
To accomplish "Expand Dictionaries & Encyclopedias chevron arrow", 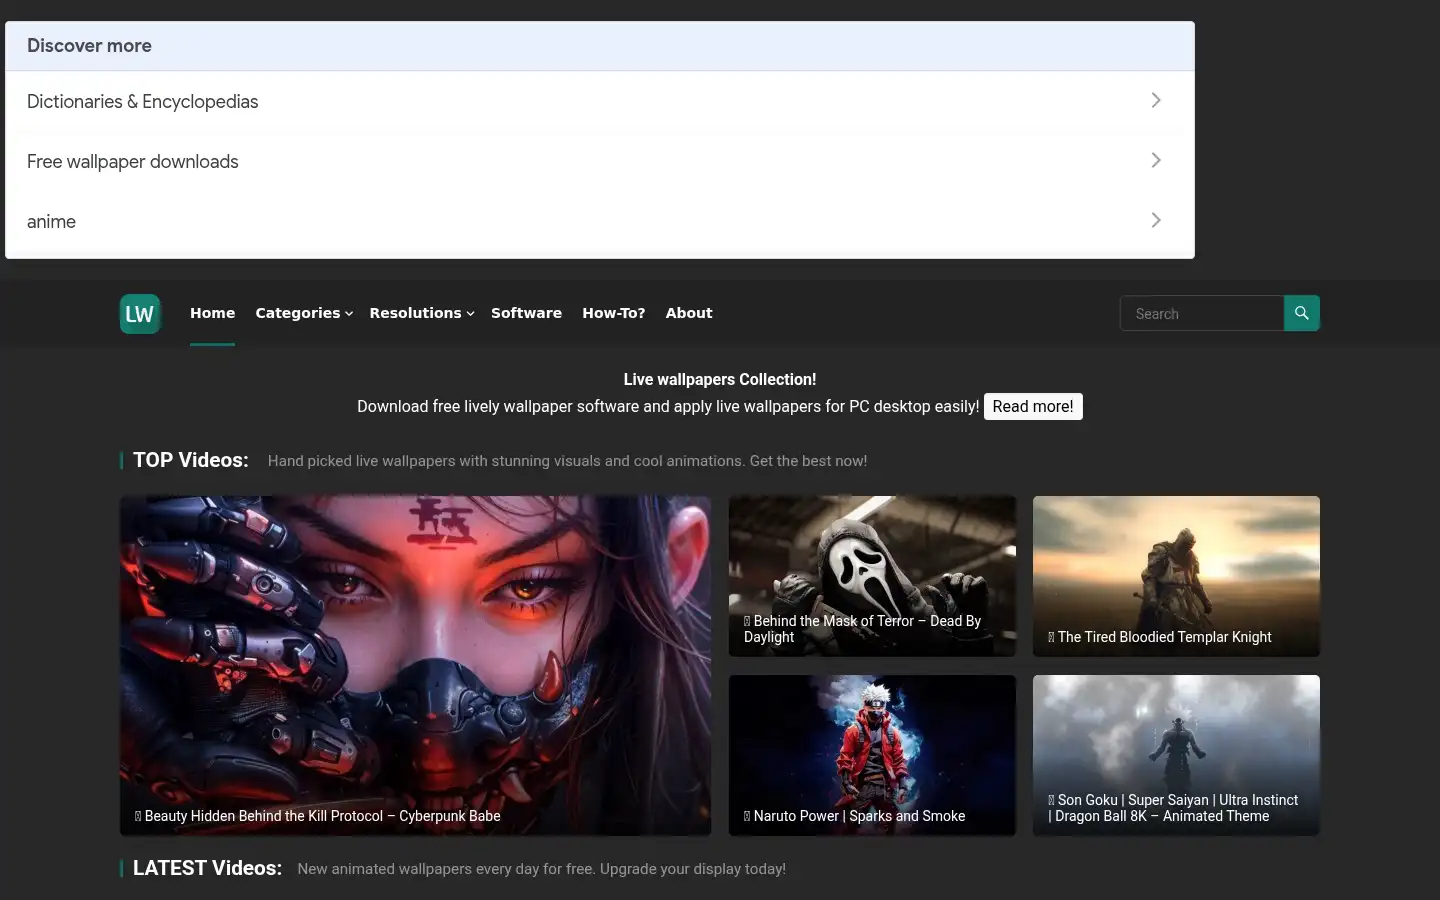I will point(1156,100).
